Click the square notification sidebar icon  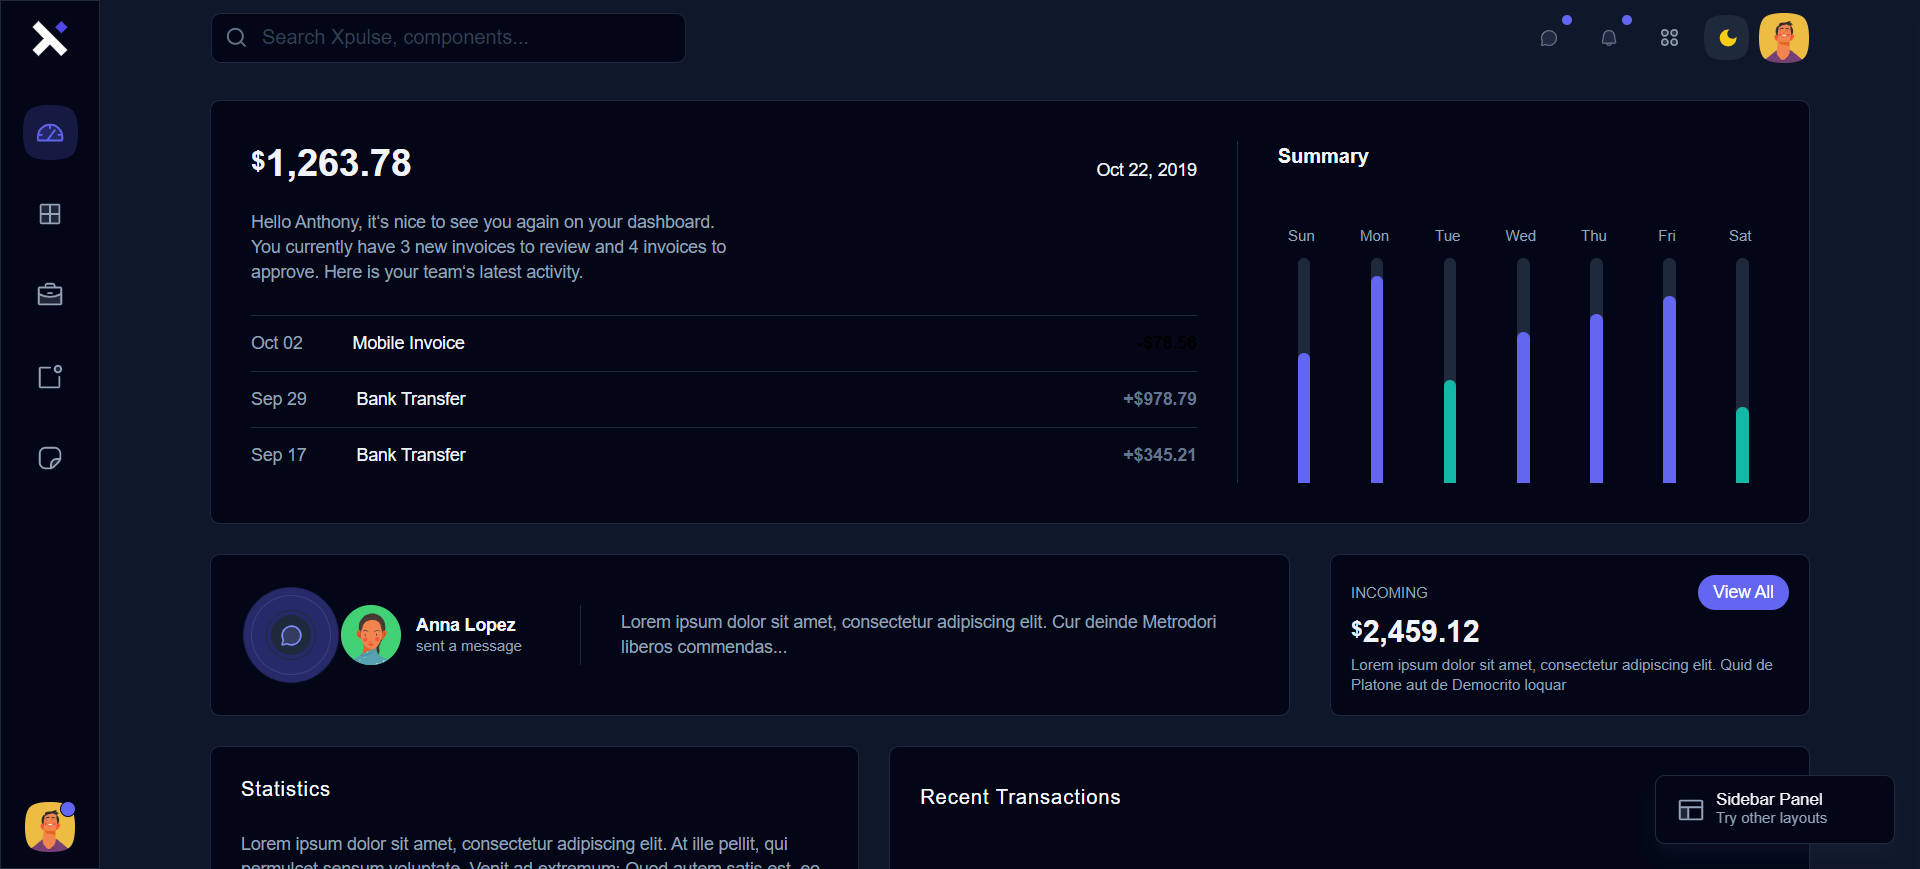pyautogui.click(x=50, y=377)
